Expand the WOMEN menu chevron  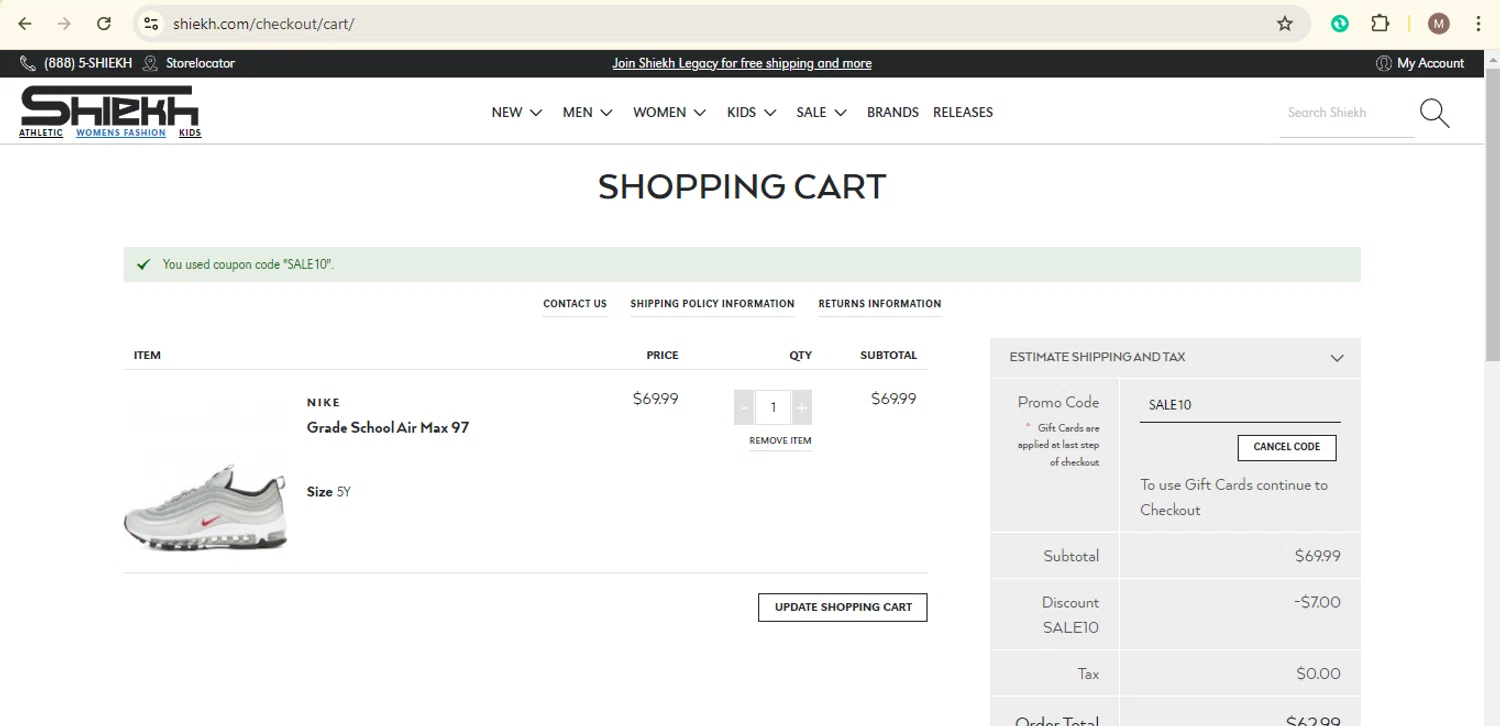(x=700, y=113)
